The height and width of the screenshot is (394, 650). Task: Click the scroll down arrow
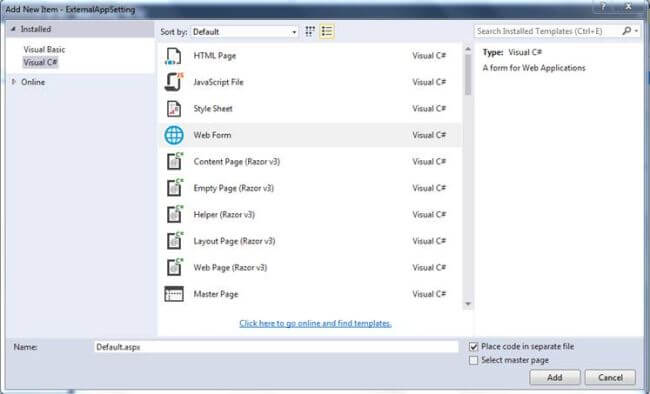(x=468, y=304)
